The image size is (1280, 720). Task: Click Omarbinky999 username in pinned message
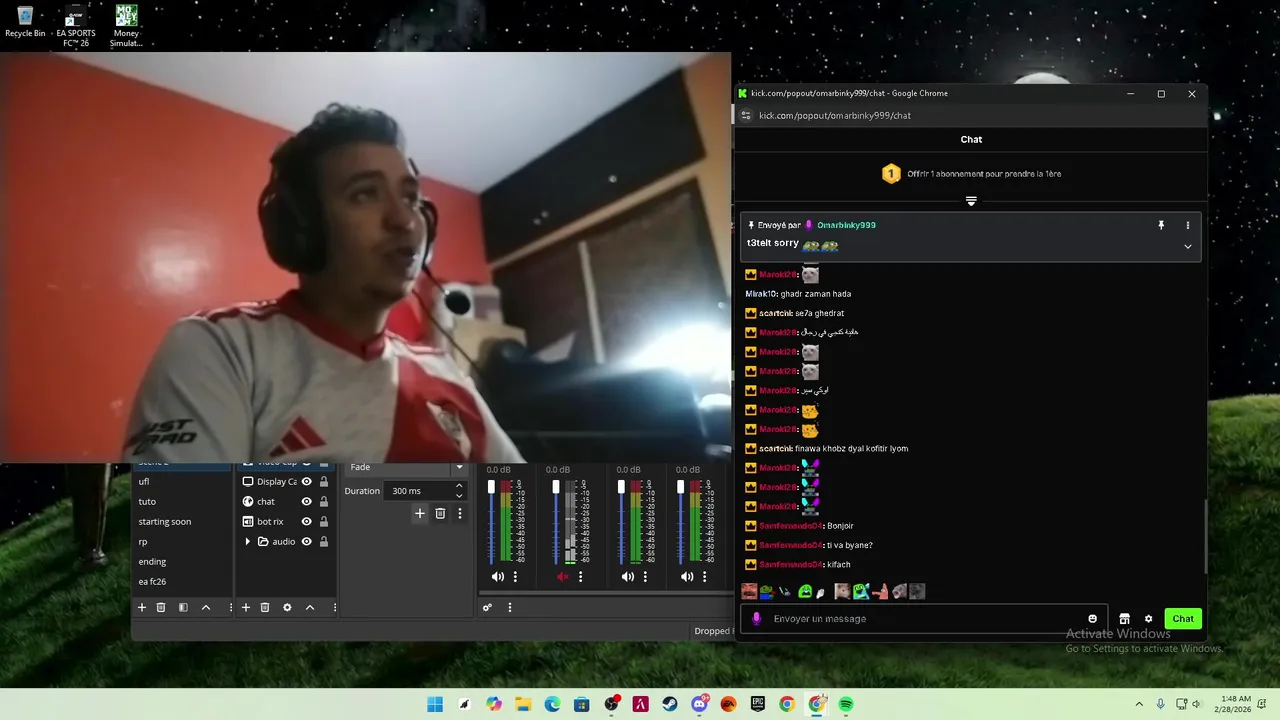pyautogui.click(x=846, y=225)
